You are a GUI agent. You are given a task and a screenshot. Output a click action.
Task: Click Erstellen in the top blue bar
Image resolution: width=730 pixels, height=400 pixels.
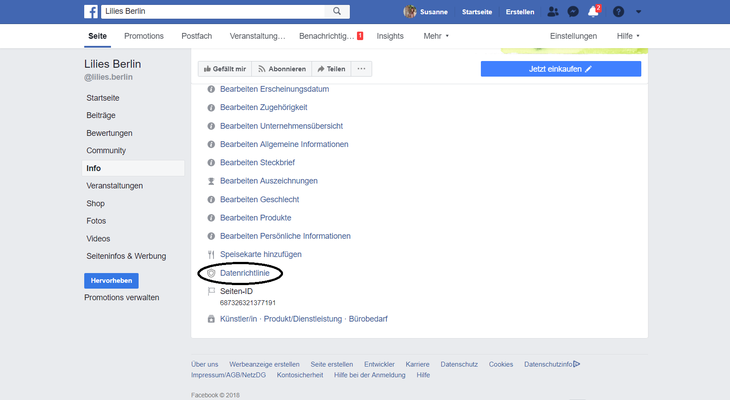(x=520, y=12)
